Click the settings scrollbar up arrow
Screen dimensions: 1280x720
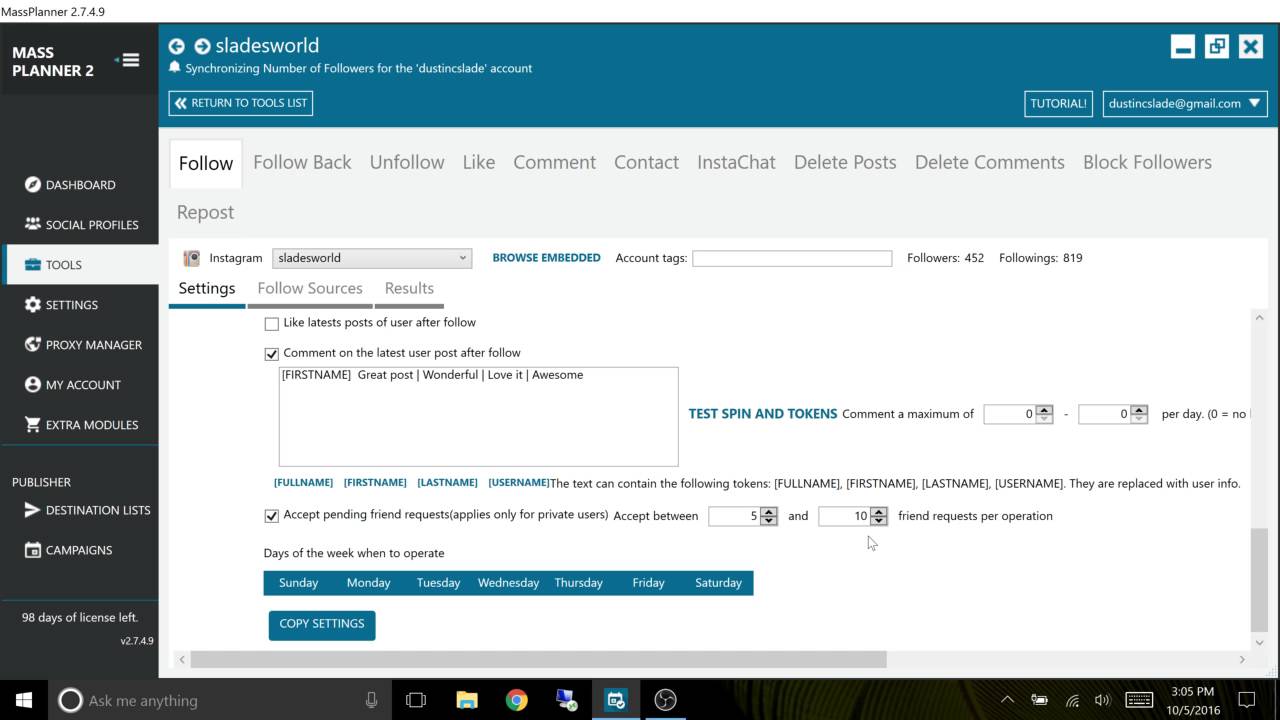pyautogui.click(x=1259, y=318)
